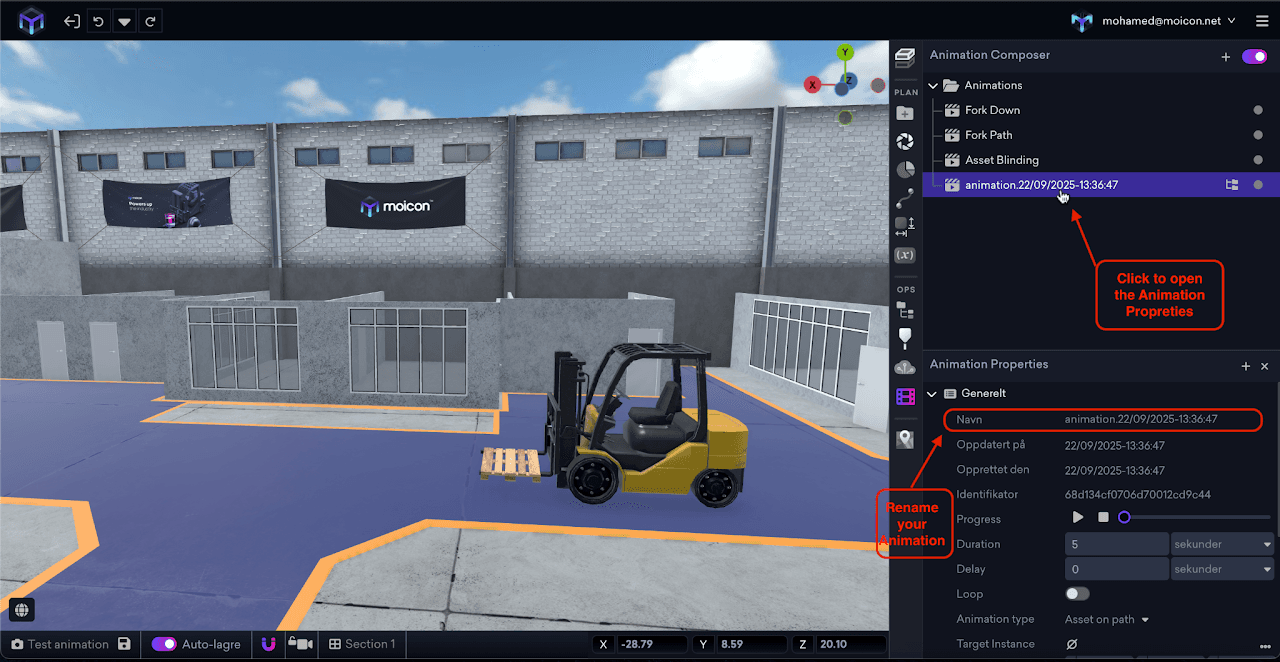Click the Navn field to rename animation
The height and width of the screenshot is (662, 1280).
(1140, 419)
